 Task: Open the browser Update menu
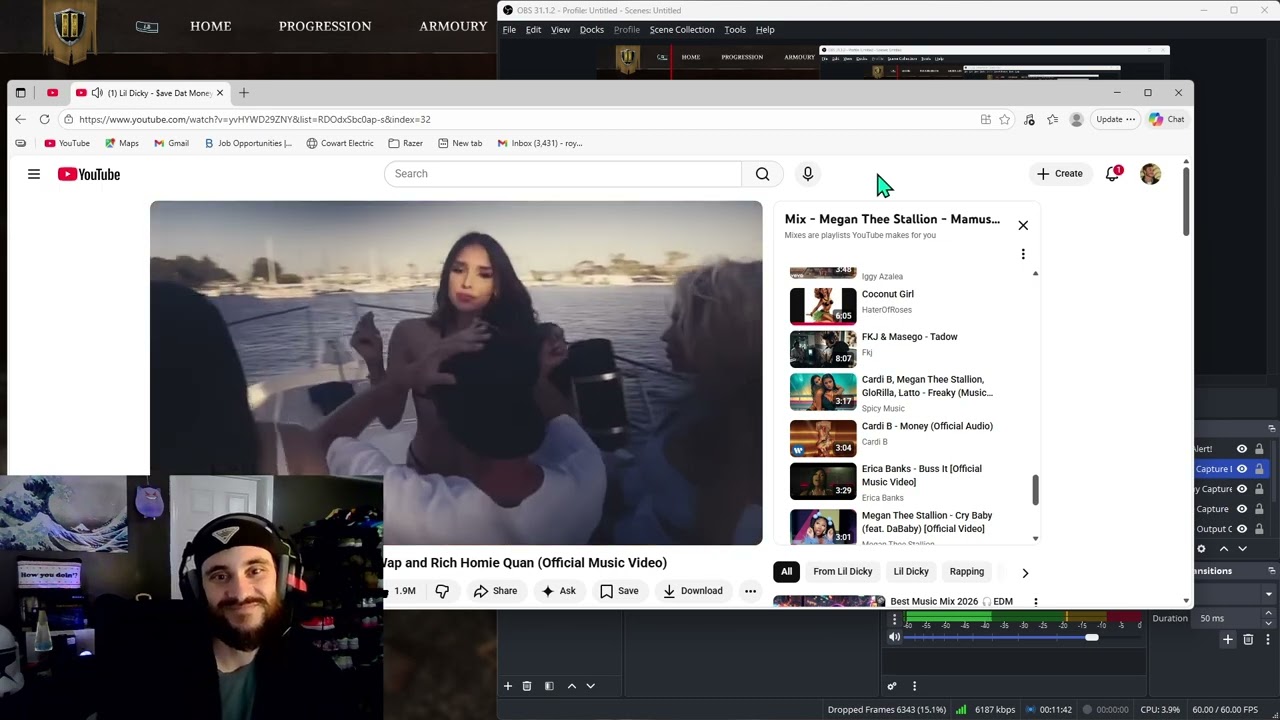[1115, 120]
